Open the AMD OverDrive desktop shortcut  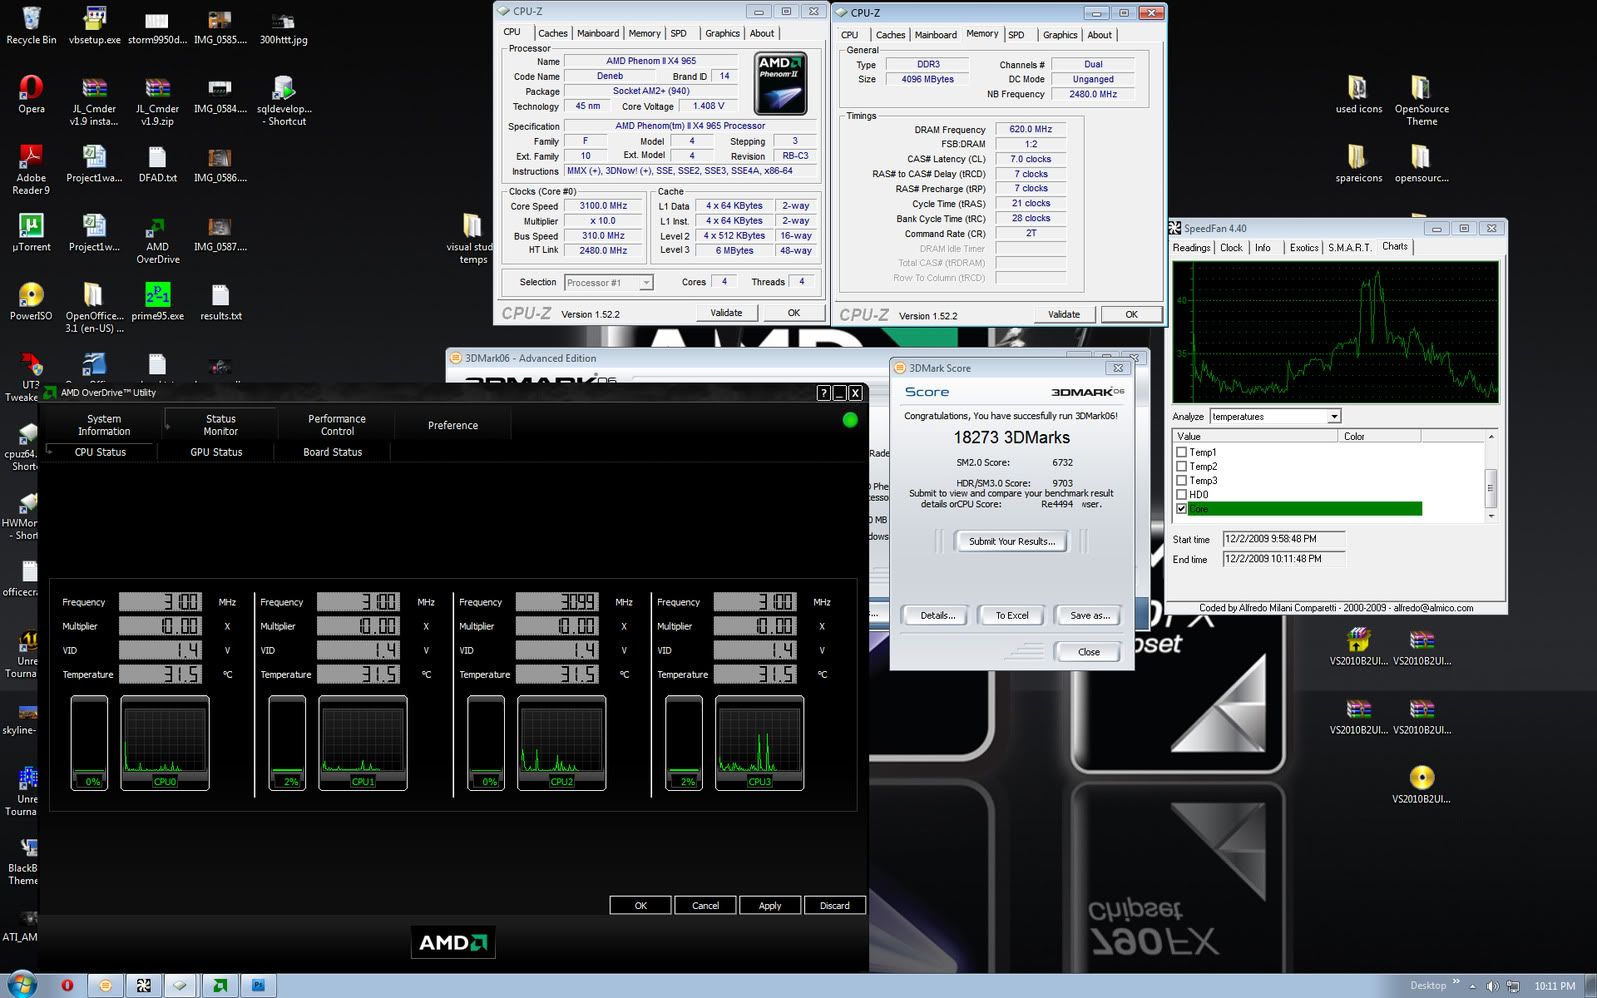tap(157, 230)
